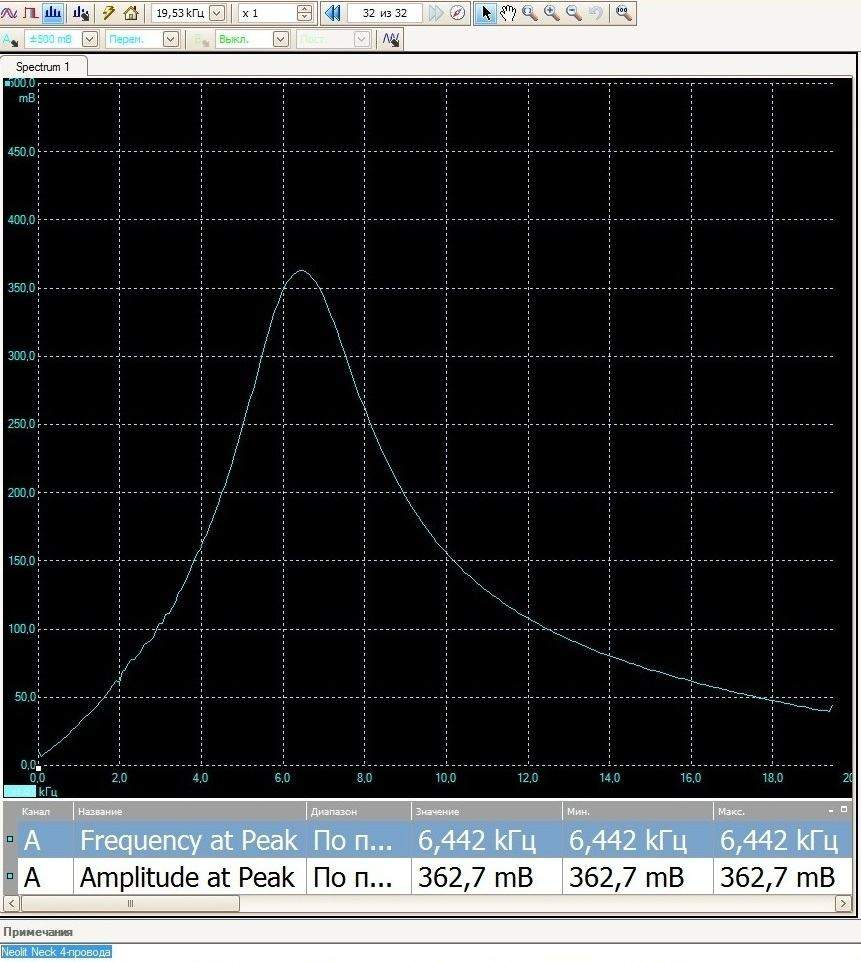Select the hand pan tool
Viewport: 861px width, 962px height.
(x=508, y=13)
